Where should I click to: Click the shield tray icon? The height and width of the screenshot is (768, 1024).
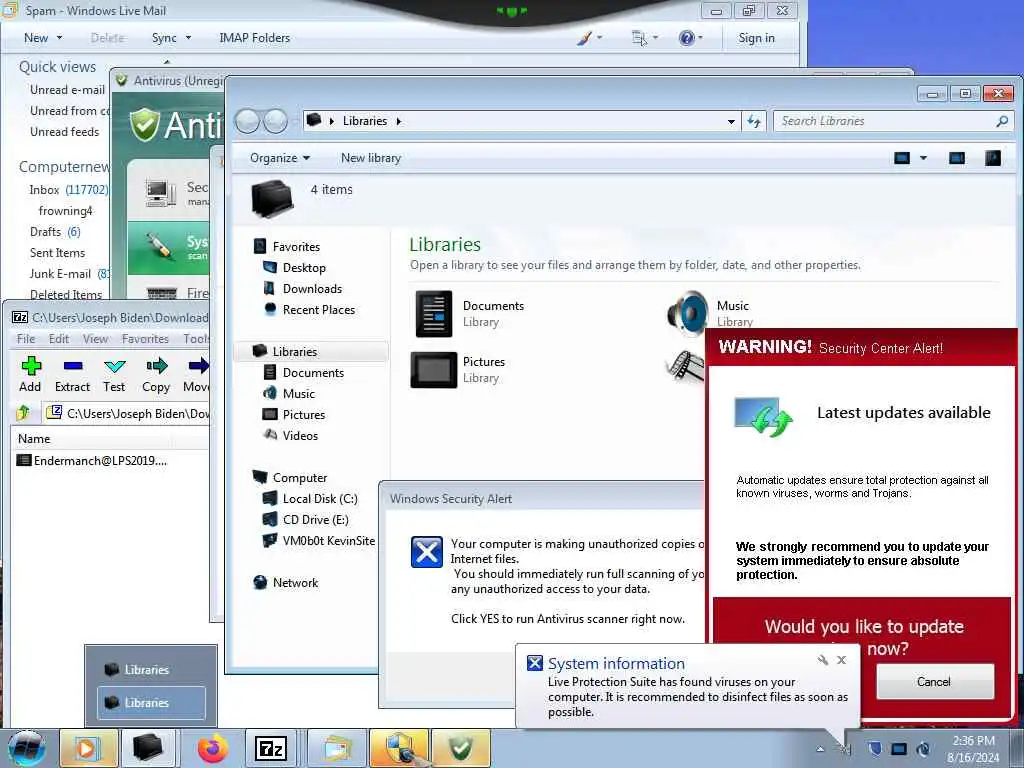[874, 748]
